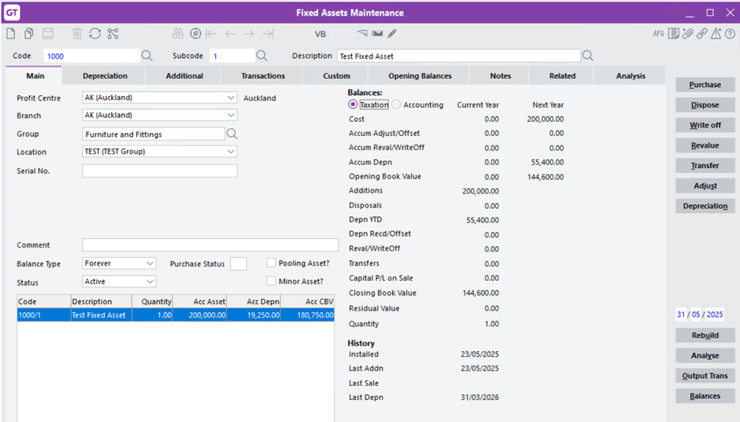
Task: Expand the Location dropdown
Action: pos(231,152)
